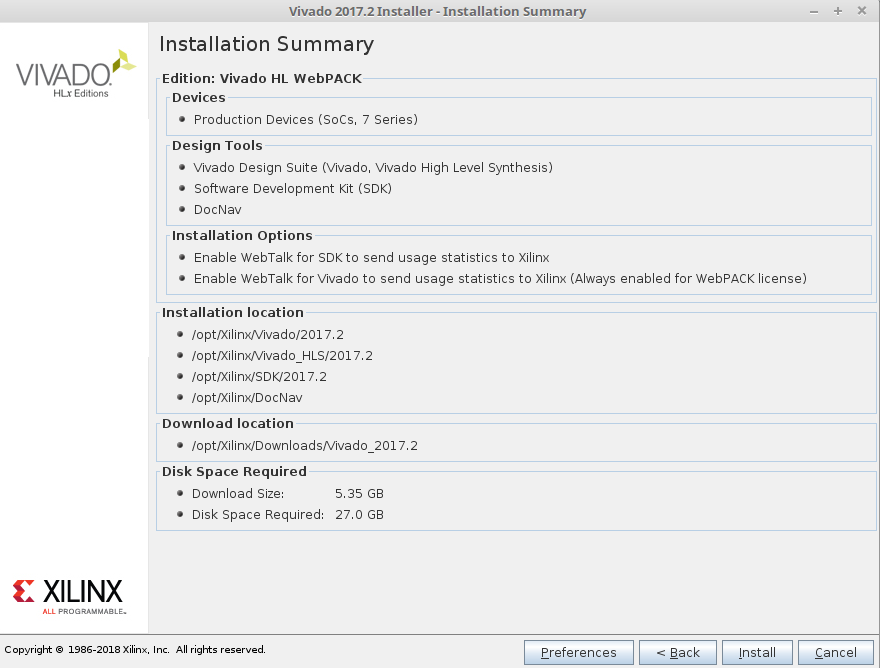Click the 'Design Tools' section label
This screenshot has height=668, width=880.
click(x=217, y=146)
